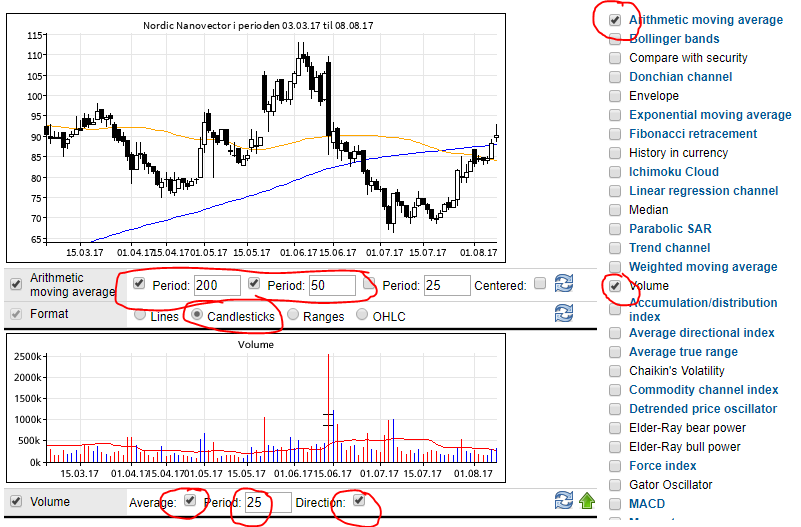
Task: Click the refresh icon in Format row
Action: click(x=564, y=314)
